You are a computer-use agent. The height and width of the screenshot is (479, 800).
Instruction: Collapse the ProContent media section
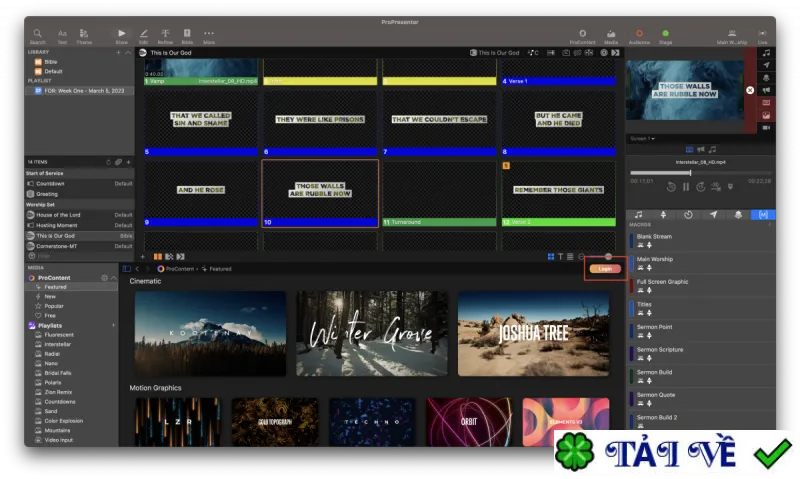[x=114, y=278]
